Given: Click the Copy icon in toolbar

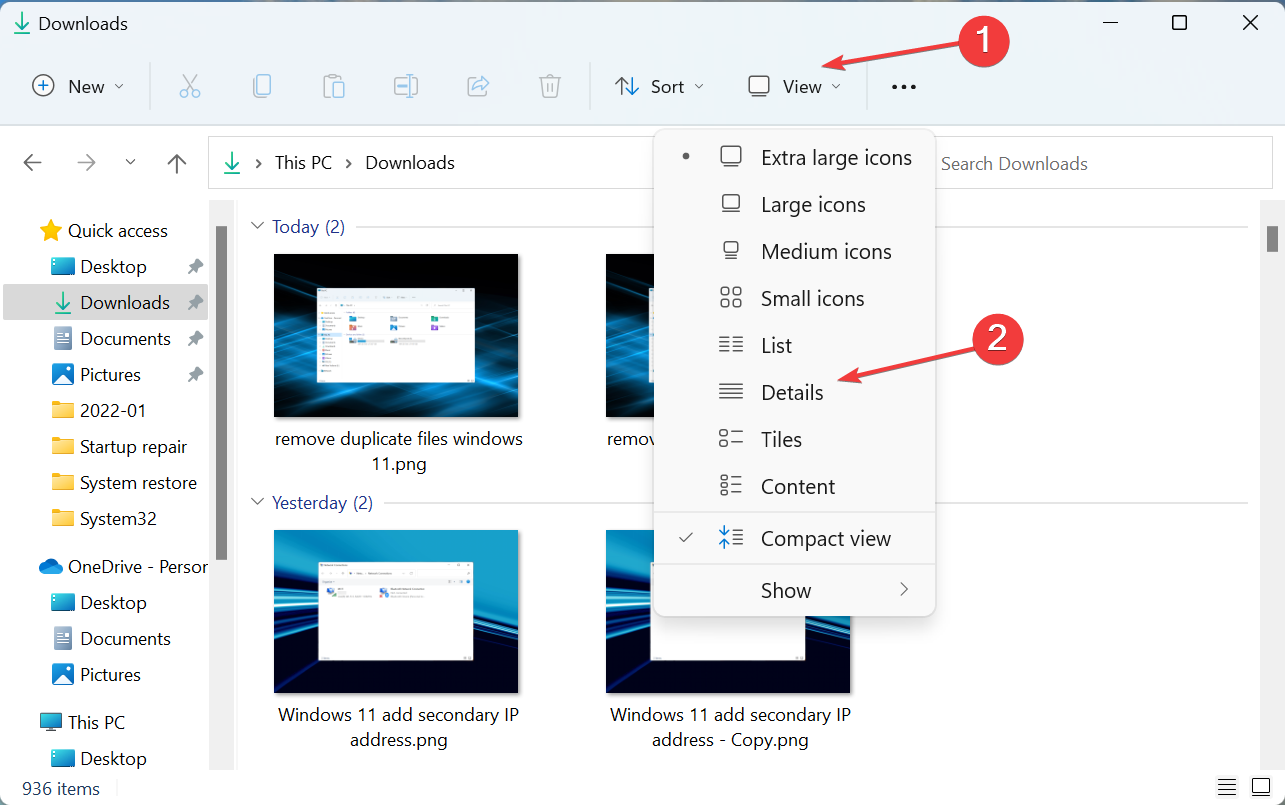Looking at the screenshot, I should 262,86.
